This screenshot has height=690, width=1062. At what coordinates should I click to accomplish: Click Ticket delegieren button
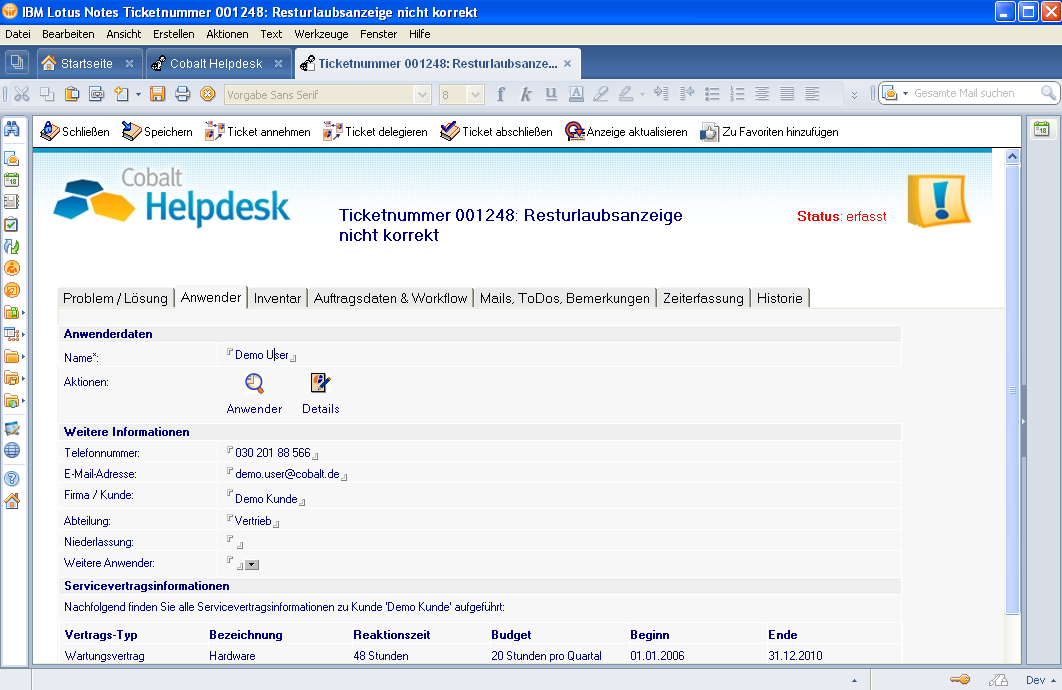375,131
